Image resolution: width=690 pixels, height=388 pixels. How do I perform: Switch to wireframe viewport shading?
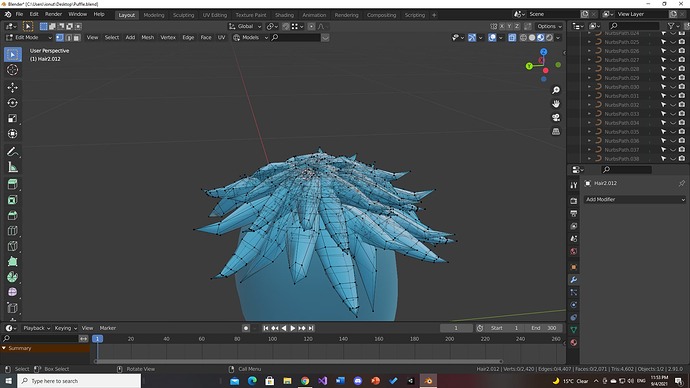pos(523,37)
